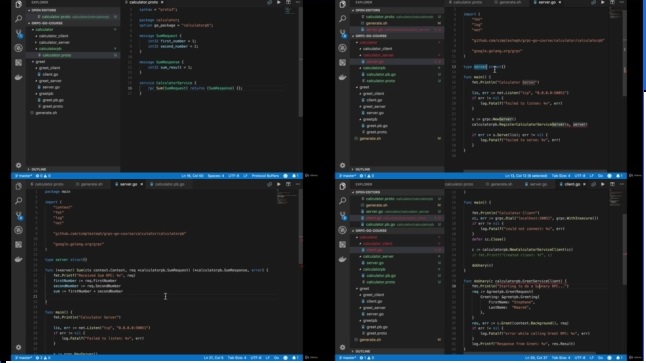Open Extensions view in top-right window
646x363 pixels.
[x=343, y=63]
